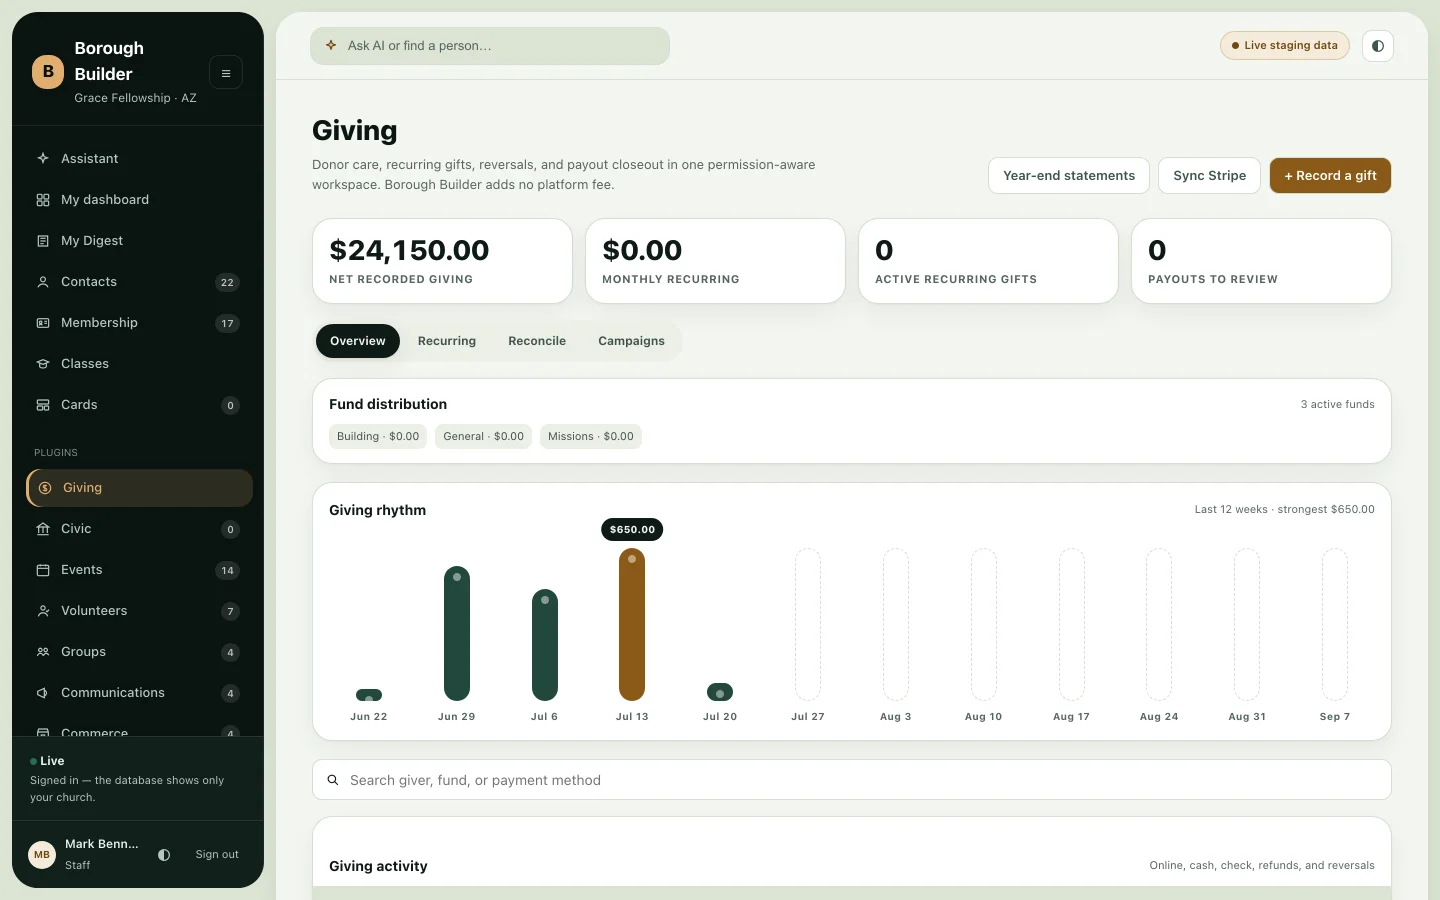Click the Giving dollar coin icon
This screenshot has height=900, width=1440.
[x=45, y=488]
